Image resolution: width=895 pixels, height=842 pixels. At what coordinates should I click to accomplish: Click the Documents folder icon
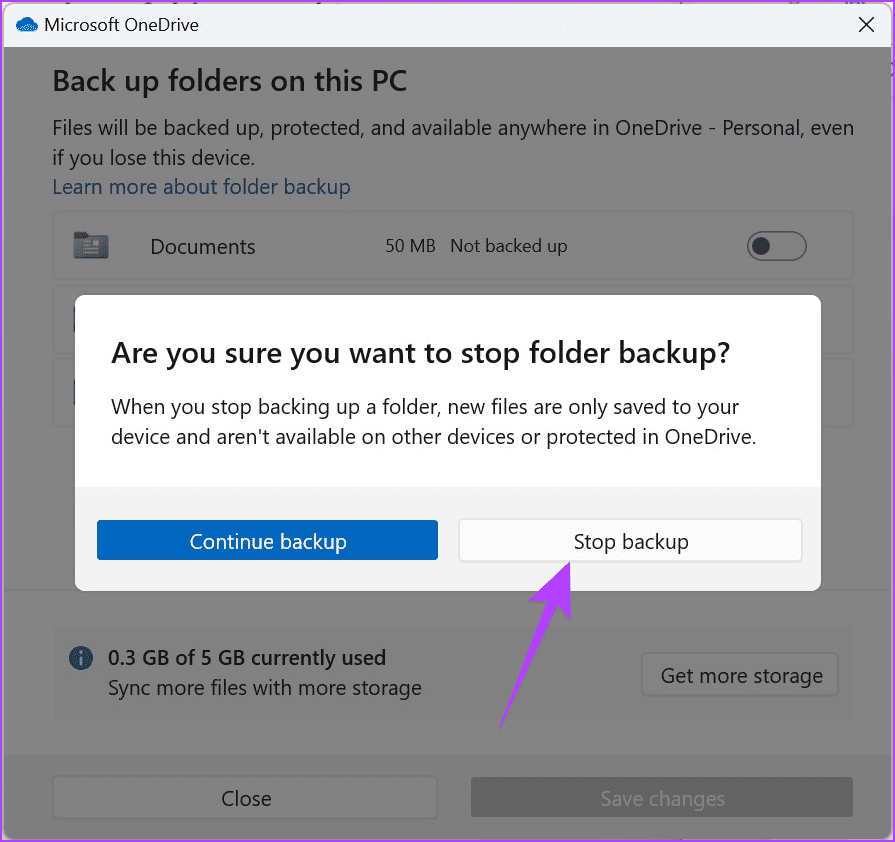[91, 246]
